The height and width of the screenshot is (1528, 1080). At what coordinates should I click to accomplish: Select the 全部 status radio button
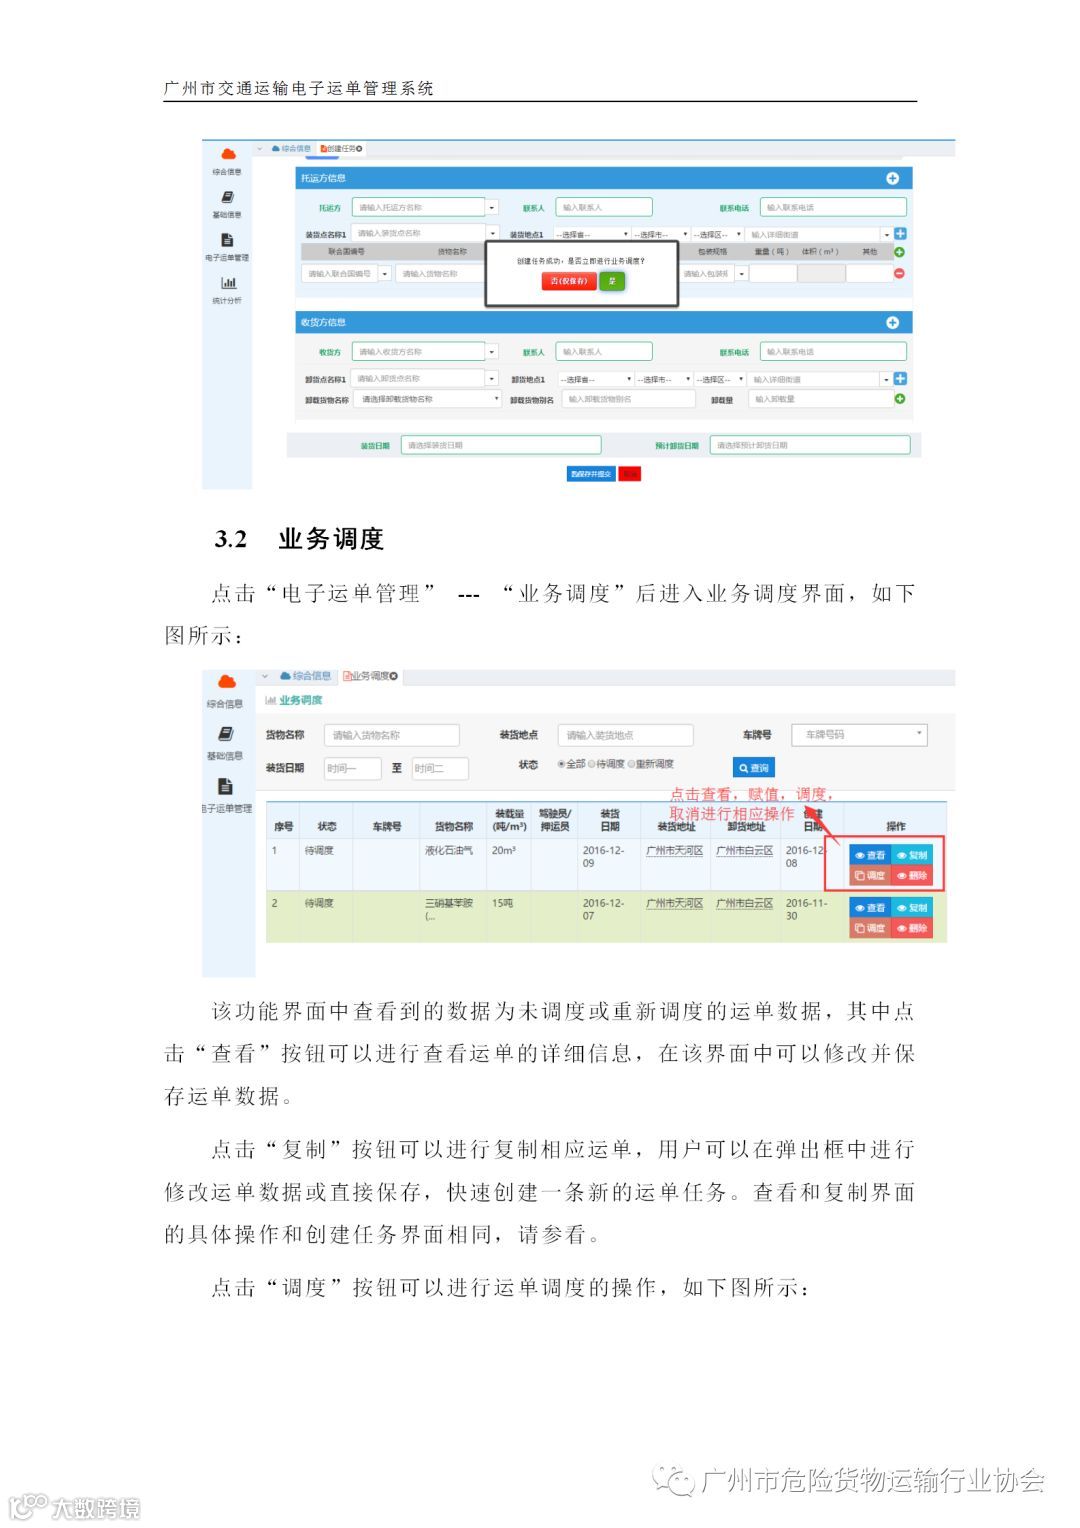coord(562,764)
